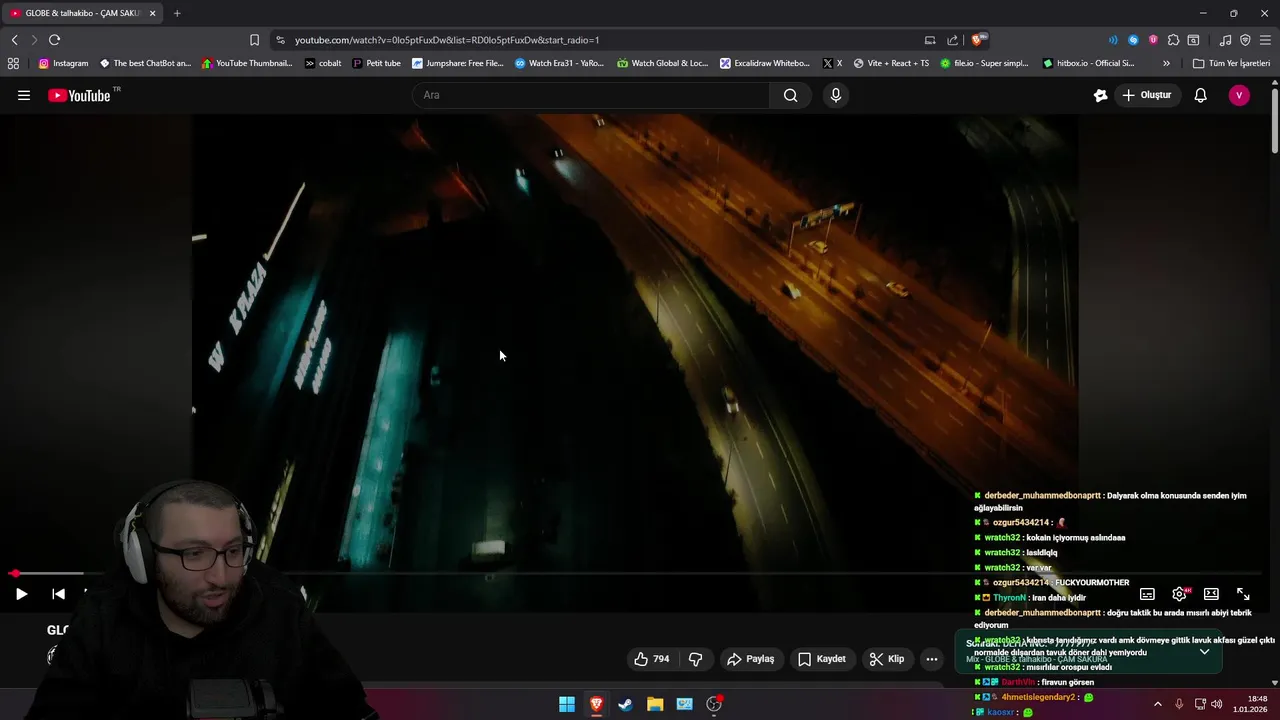Open the Excalidraw Whiteboard bookmark
The width and height of the screenshot is (1280, 720).
(765, 63)
